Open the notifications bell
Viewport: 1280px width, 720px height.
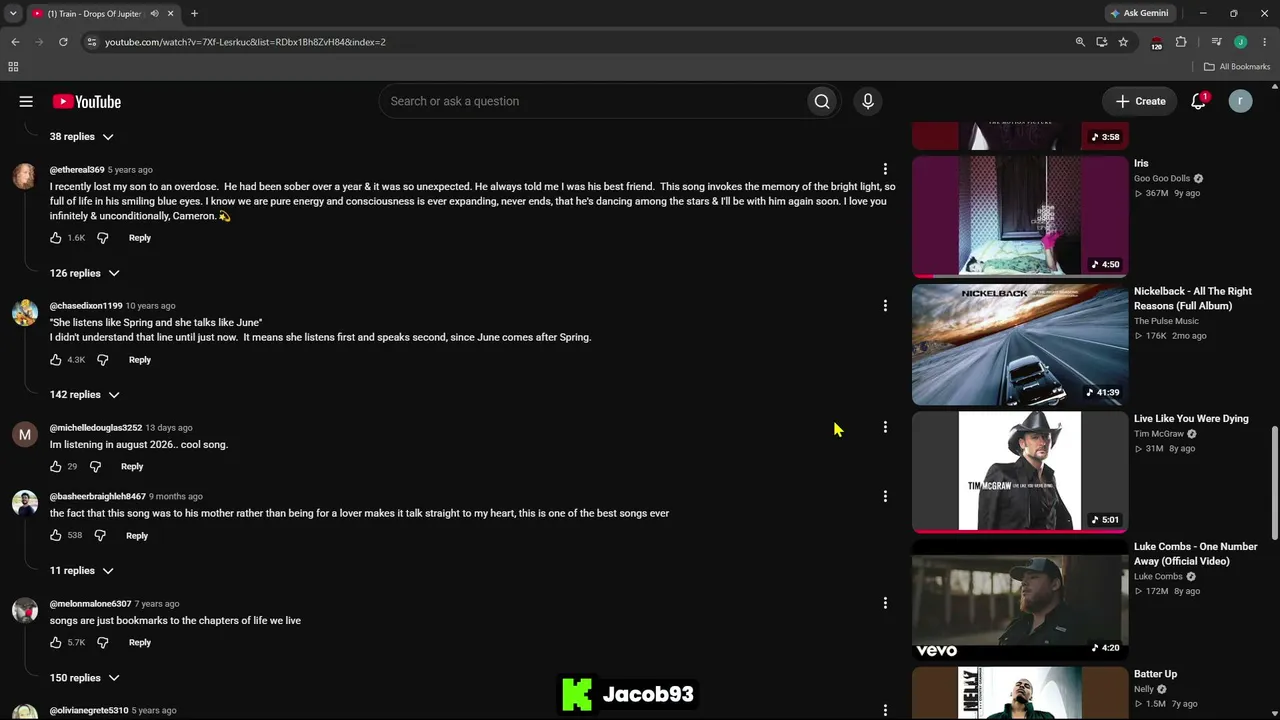pyautogui.click(x=1198, y=101)
